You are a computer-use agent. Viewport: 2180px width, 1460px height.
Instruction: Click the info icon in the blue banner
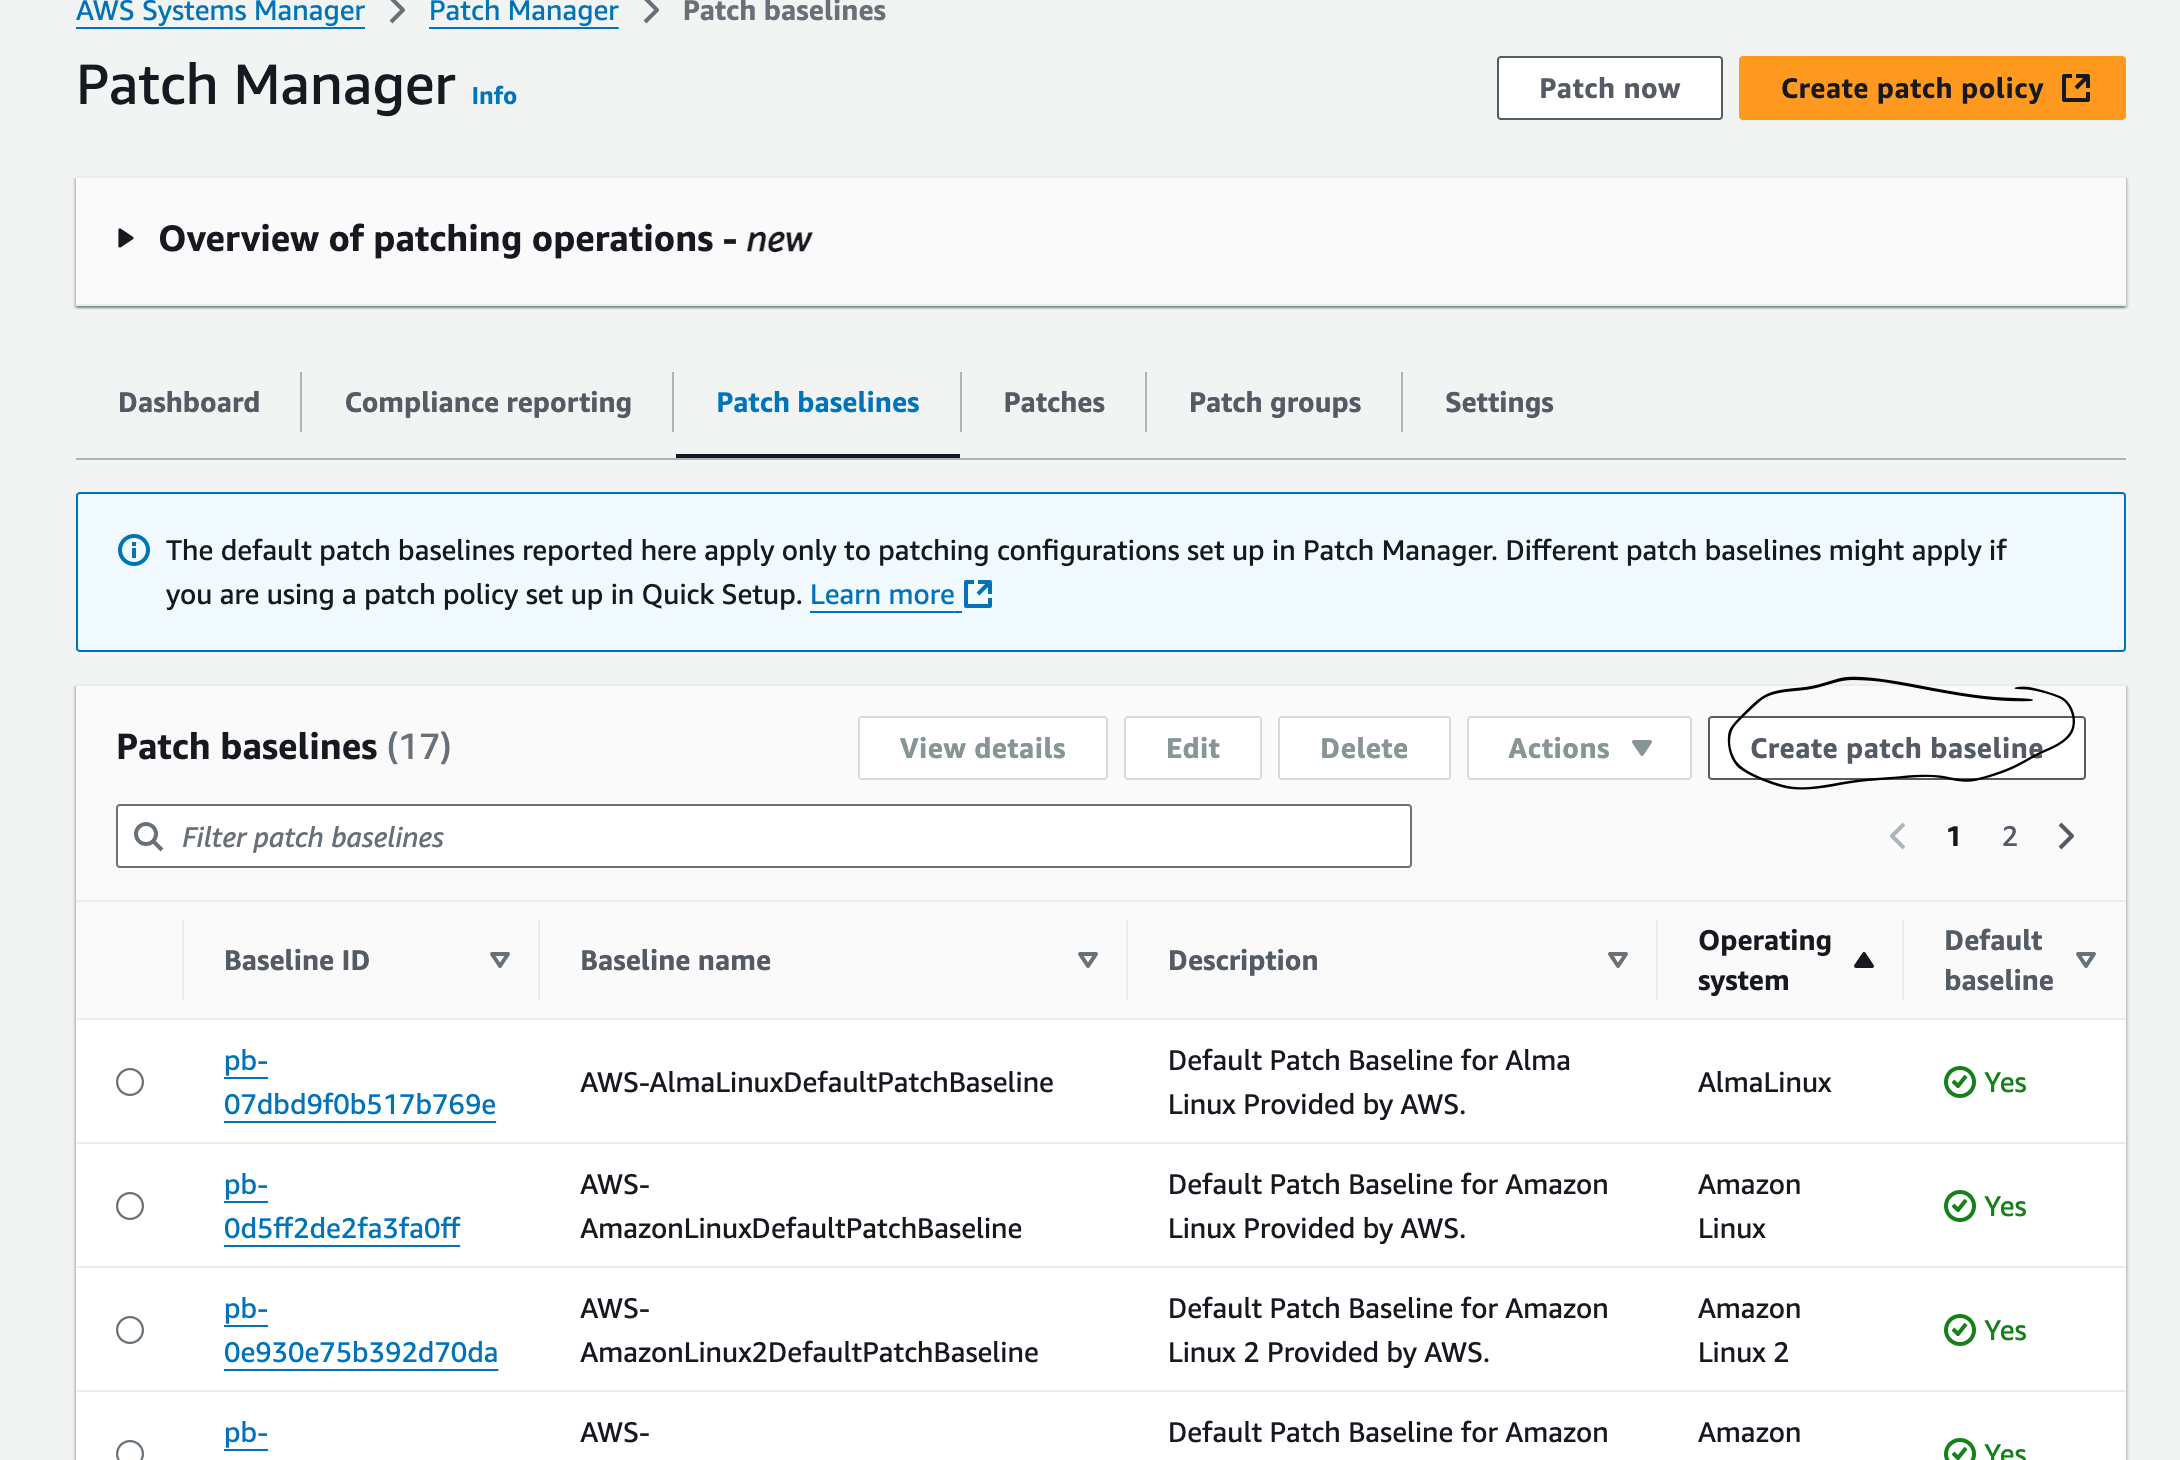pos(133,549)
